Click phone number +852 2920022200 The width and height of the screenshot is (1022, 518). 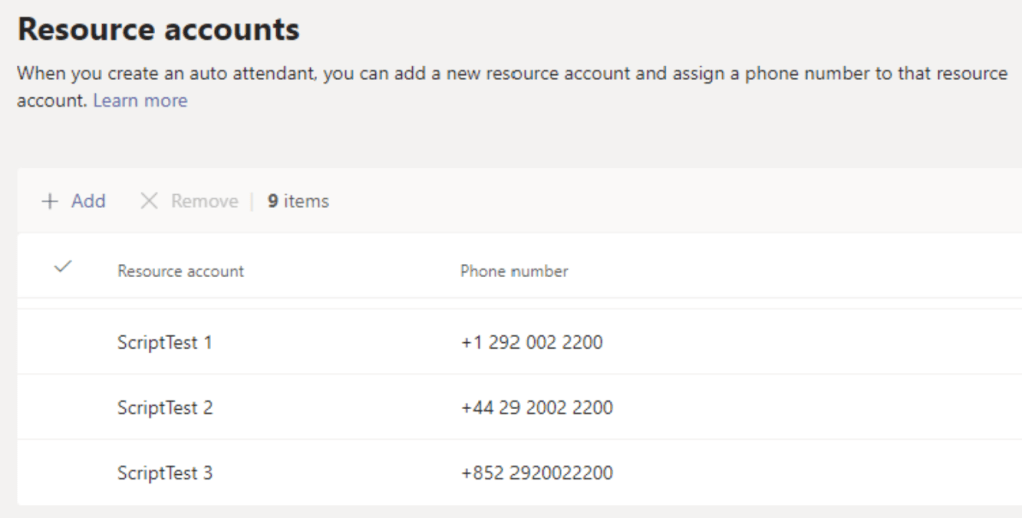536,473
